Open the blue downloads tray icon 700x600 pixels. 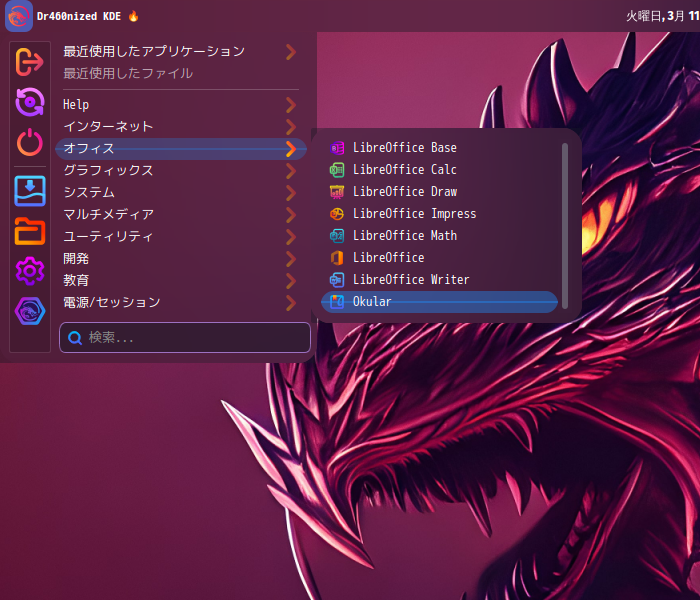click(x=29, y=191)
